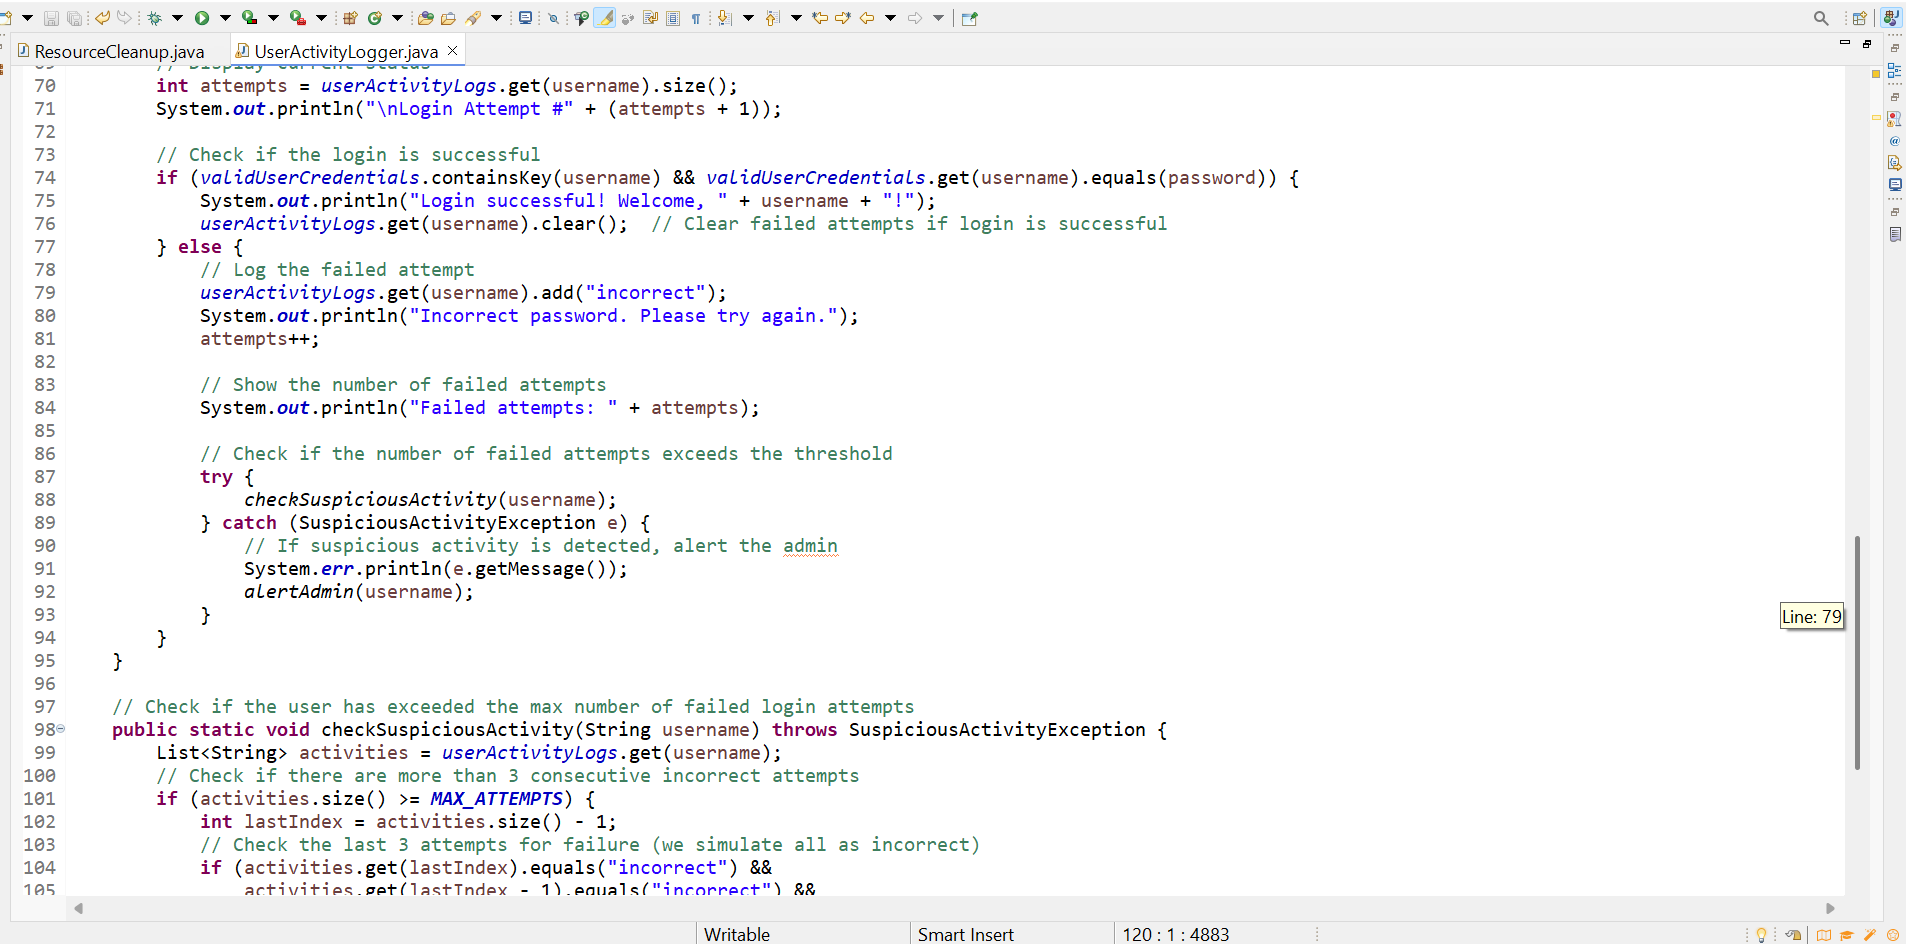The height and width of the screenshot is (944, 1906).
Task: Click the editor's vertical scrollbar thumb
Action: click(1857, 652)
